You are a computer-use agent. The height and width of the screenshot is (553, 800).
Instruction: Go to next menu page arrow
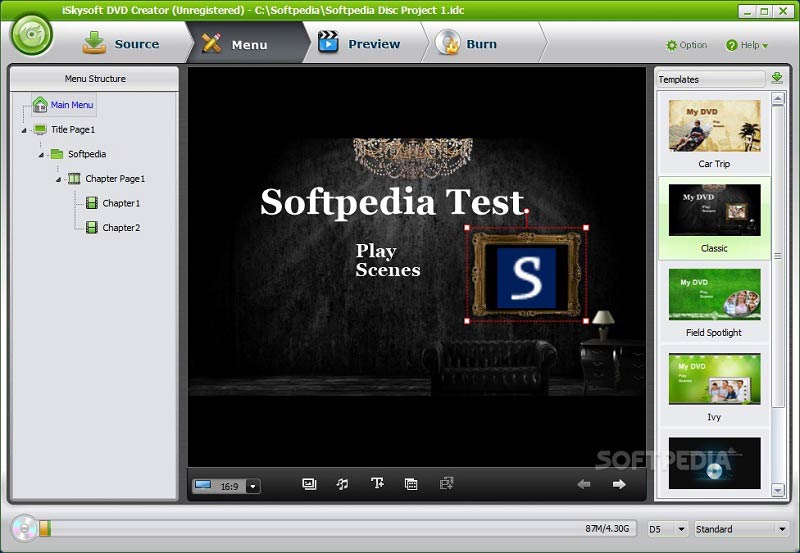(619, 484)
